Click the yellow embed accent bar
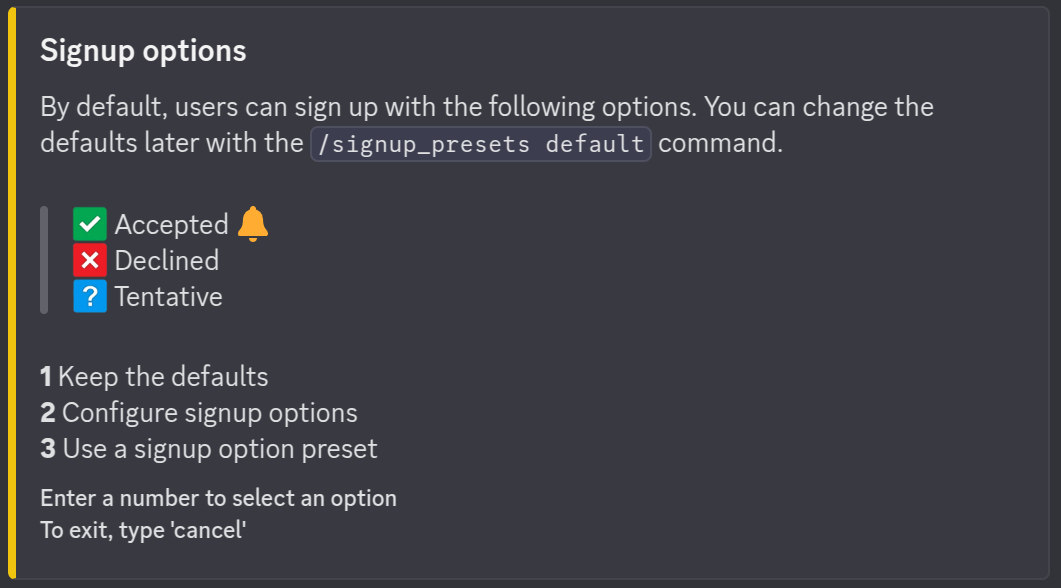 [x=12, y=294]
